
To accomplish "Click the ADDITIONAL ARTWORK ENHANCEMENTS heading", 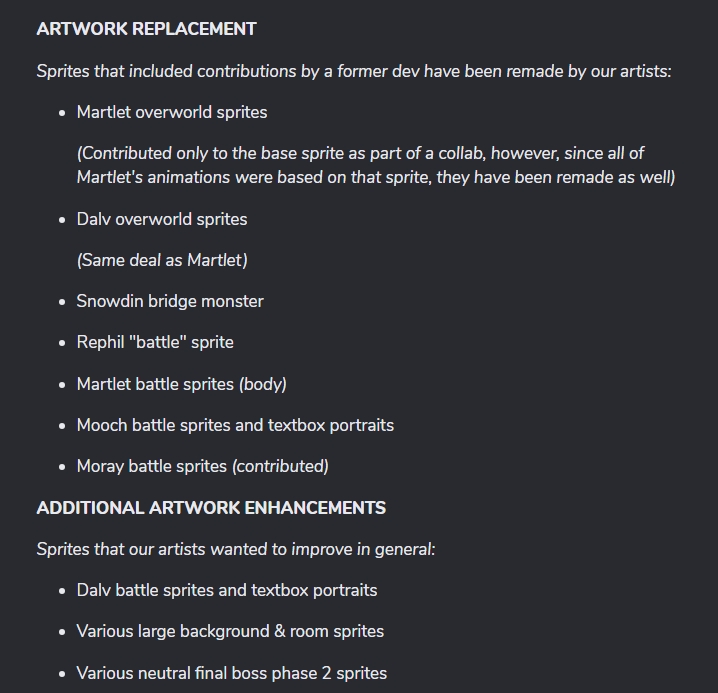I will point(211,508).
